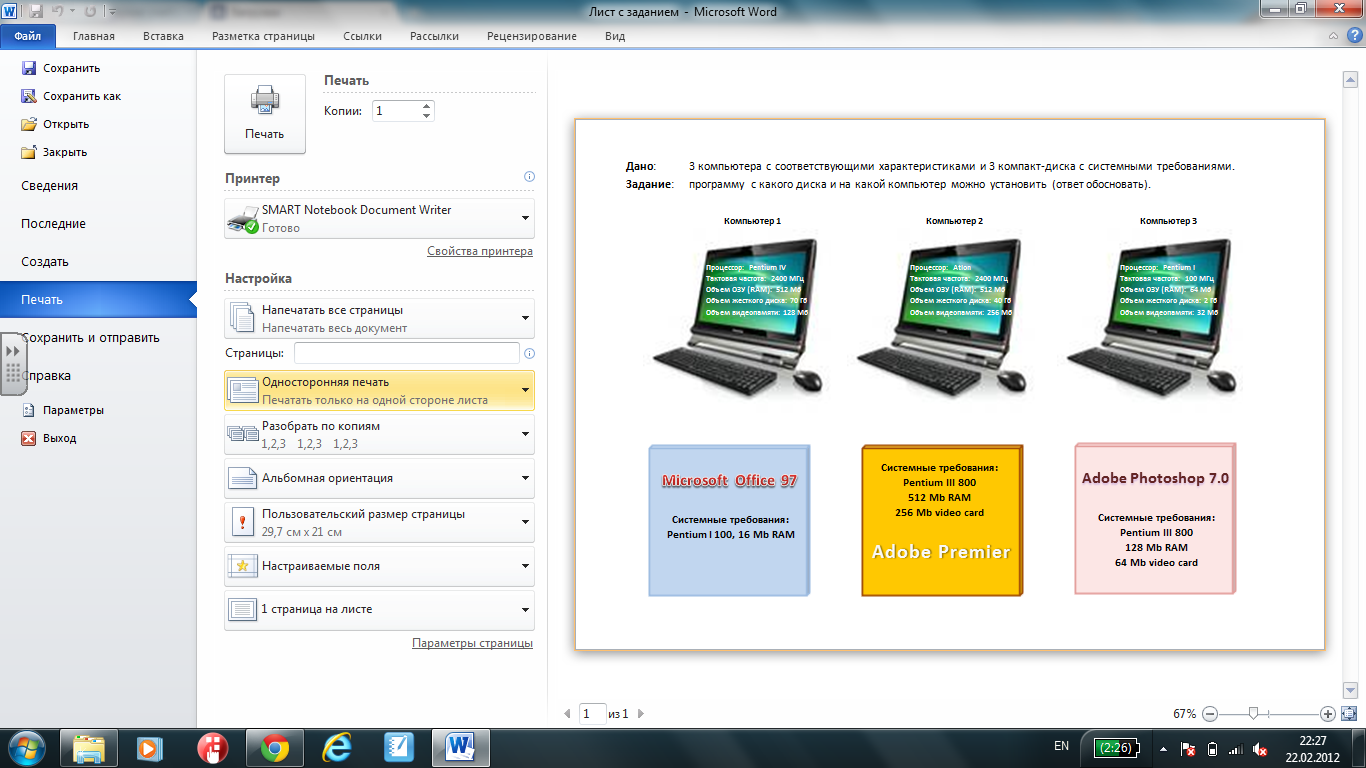Open the Параметры страницы link
The width and height of the screenshot is (1366, 768).
[472, 643]
